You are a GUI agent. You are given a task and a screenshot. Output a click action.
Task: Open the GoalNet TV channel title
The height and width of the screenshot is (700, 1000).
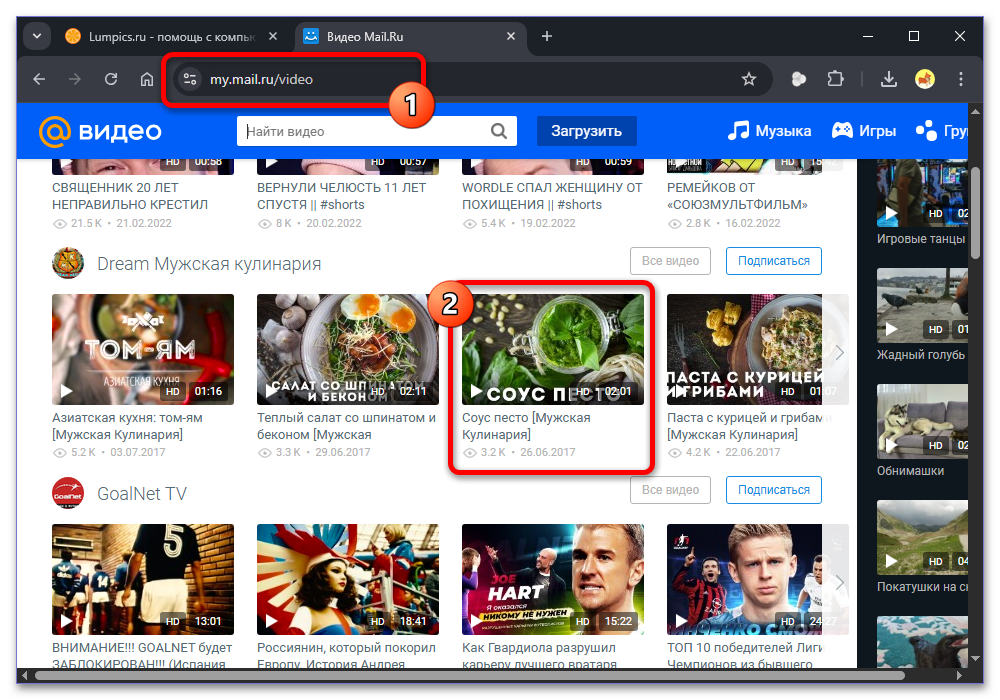pyautogui.click(x=142, y=494)
